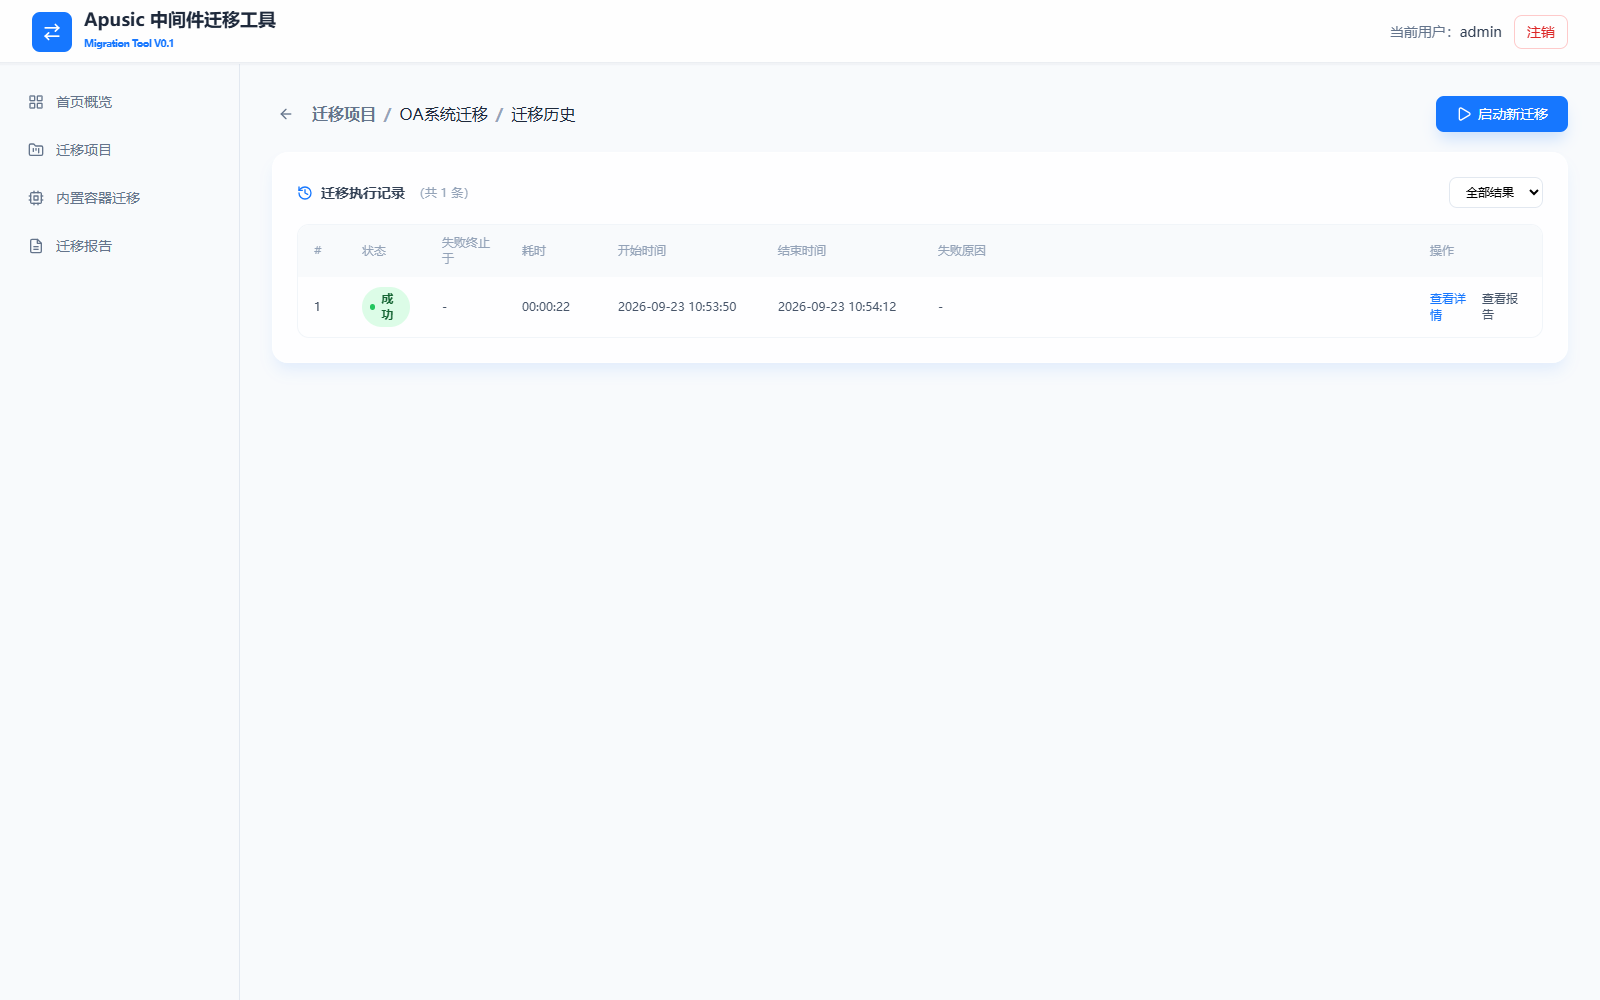Click the 失败原因 column header
The image size is (1600, 1000).
(x=961, y=251)
